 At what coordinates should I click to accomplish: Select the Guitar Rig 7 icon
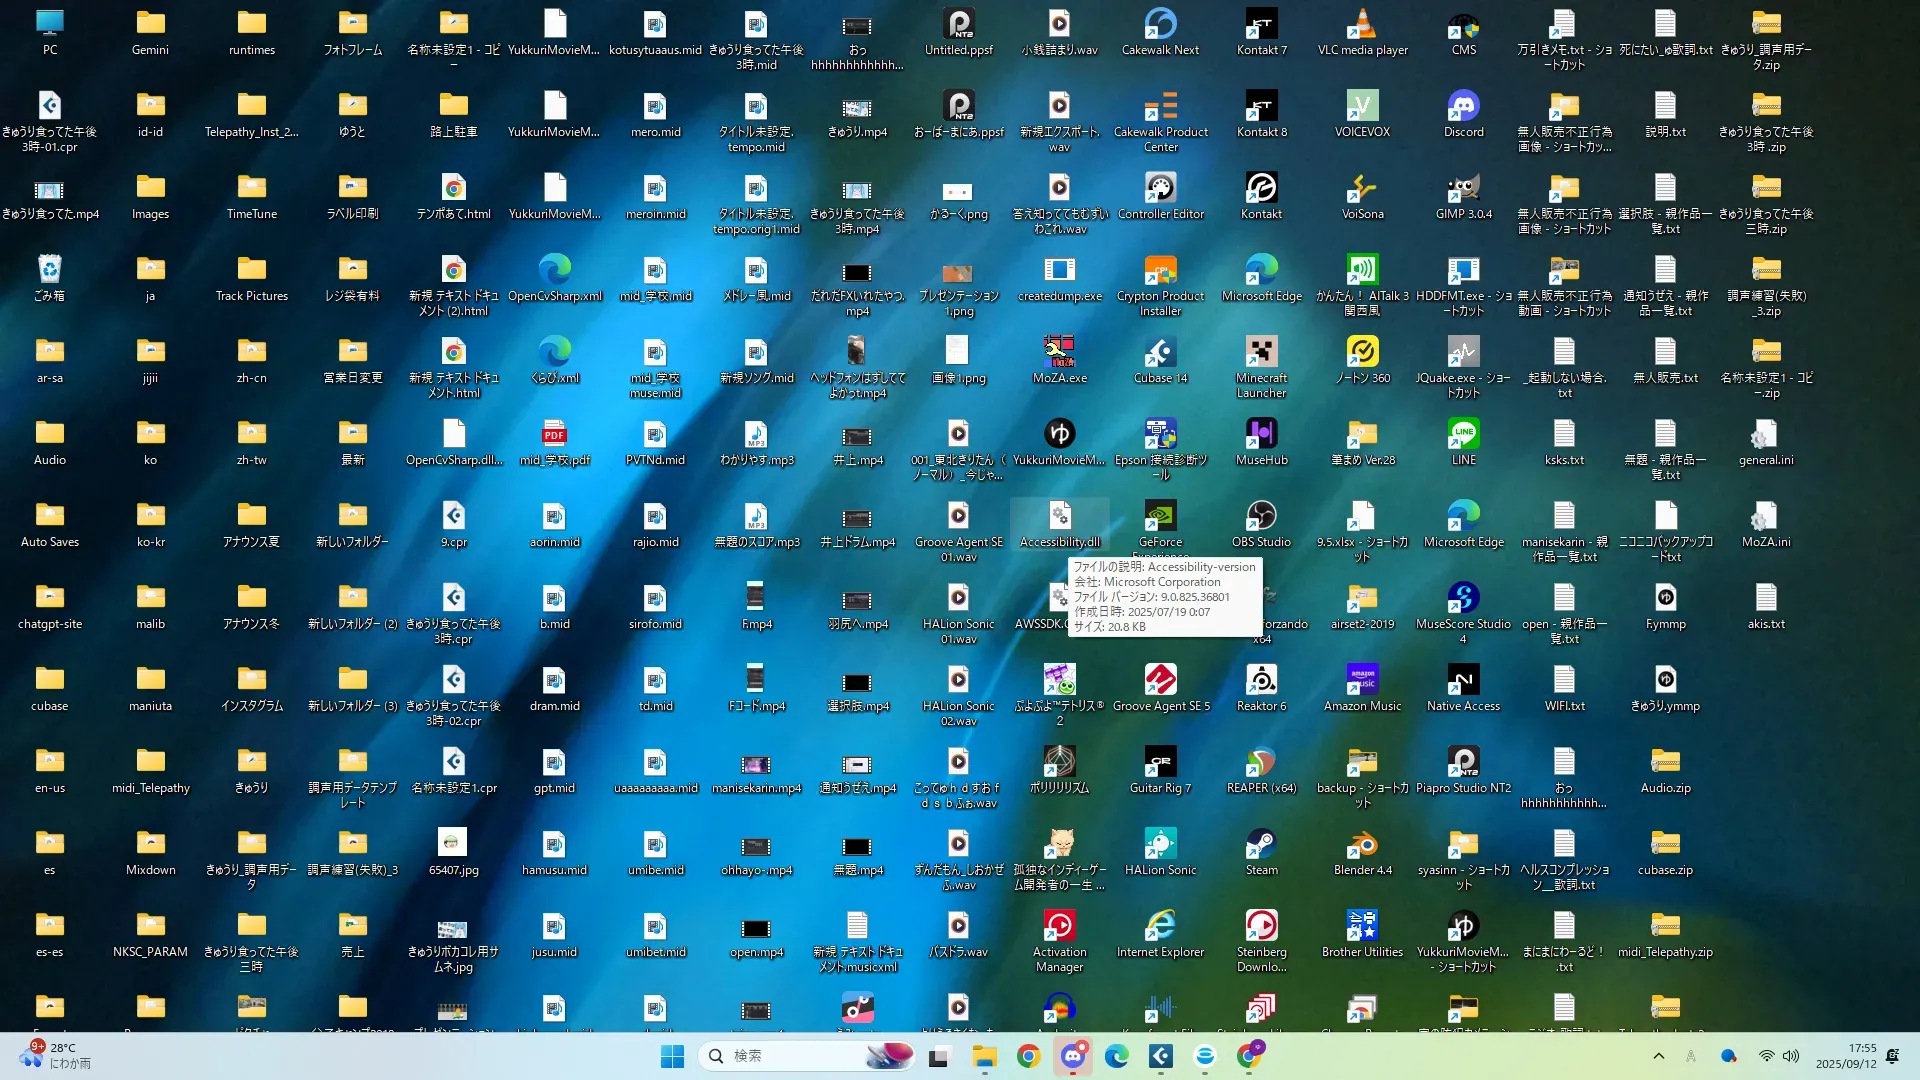(1160, 763)
